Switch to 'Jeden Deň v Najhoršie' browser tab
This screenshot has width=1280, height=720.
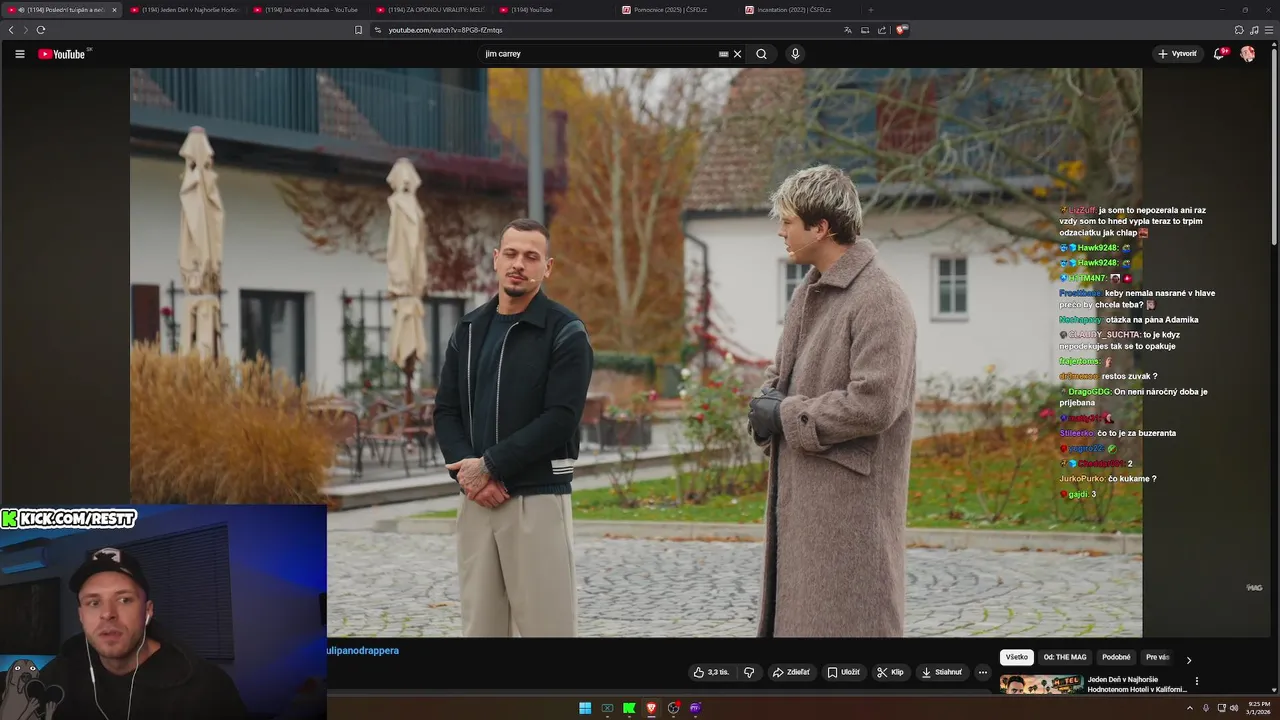click(184, 10)
